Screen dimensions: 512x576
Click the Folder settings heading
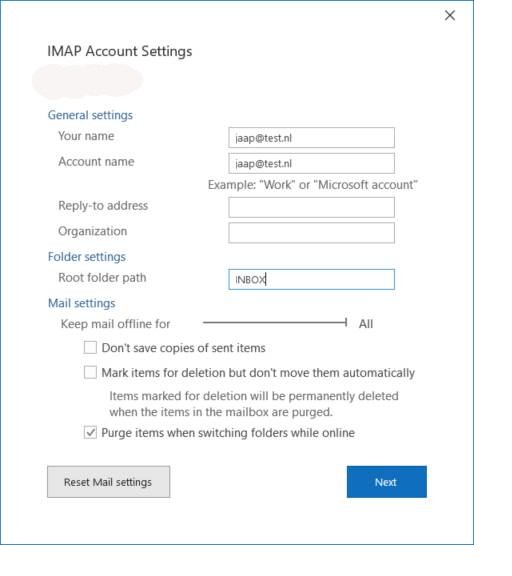(x=87, y=257)
